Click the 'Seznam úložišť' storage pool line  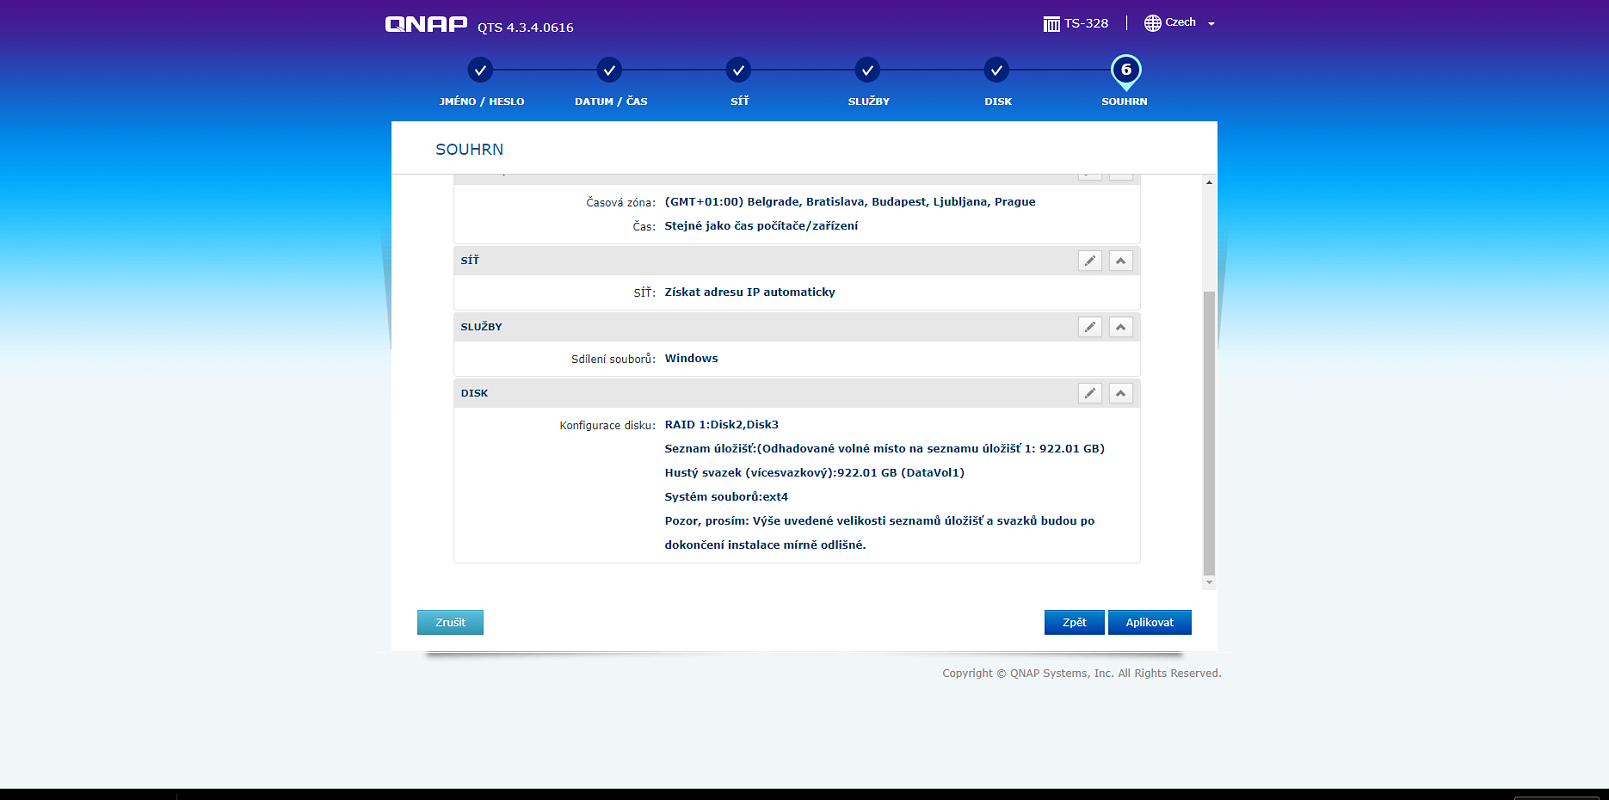pyautogui.click(x=884, y=449)
